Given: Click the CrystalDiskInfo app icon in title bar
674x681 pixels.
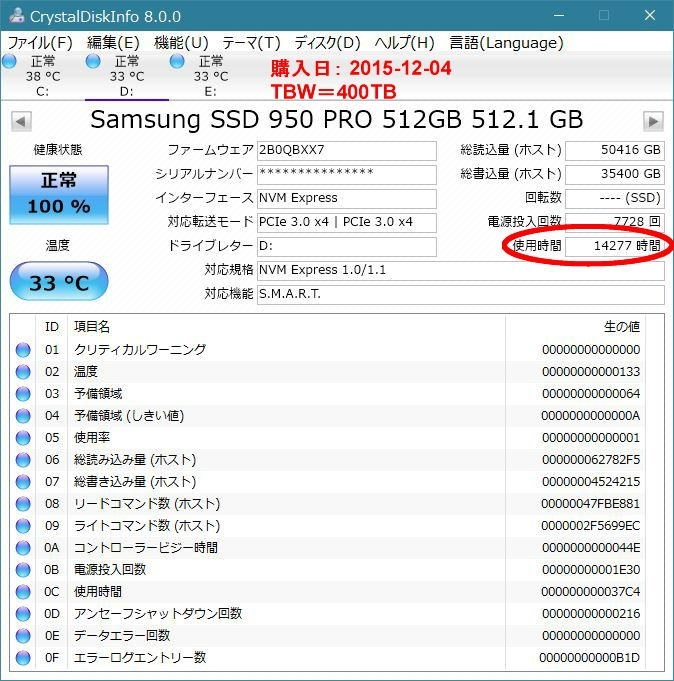Looking at the screenshot, I should tap(16, 16).
